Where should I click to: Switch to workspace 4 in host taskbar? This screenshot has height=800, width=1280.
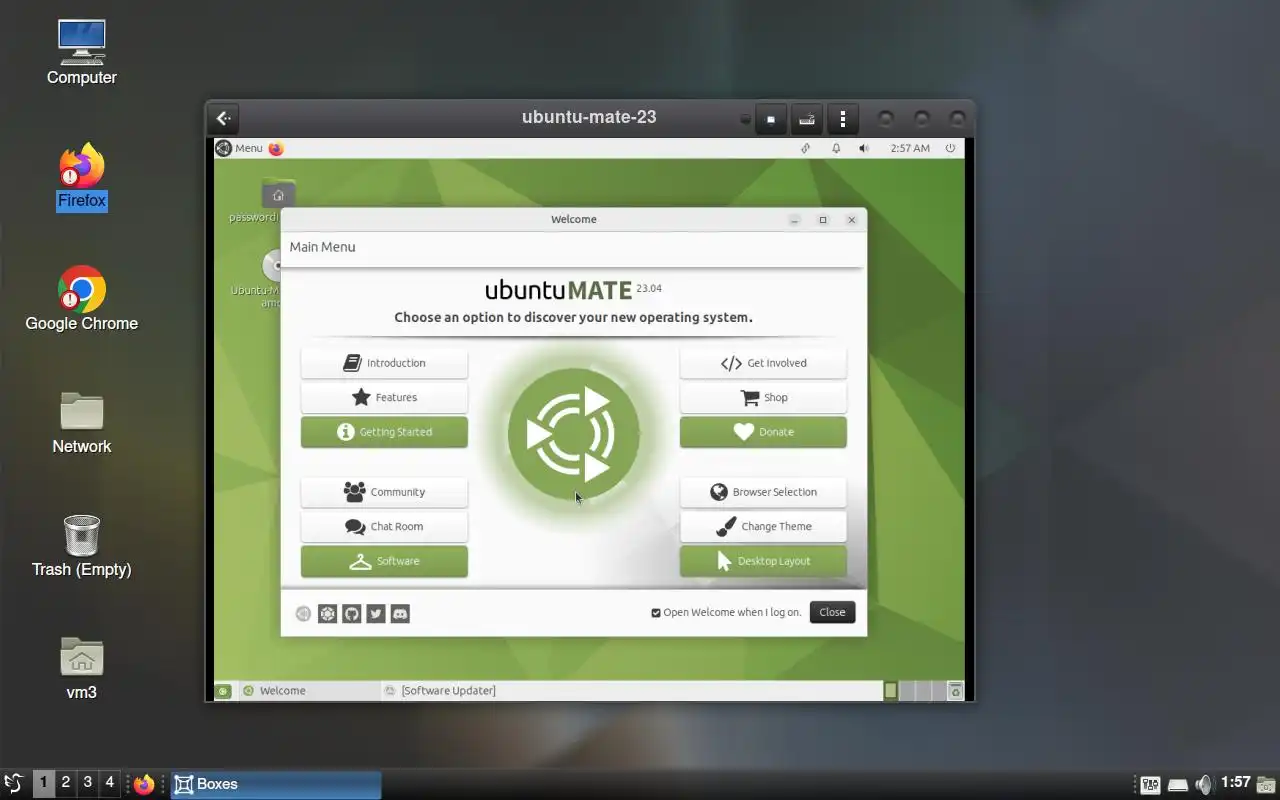point(109,783)
